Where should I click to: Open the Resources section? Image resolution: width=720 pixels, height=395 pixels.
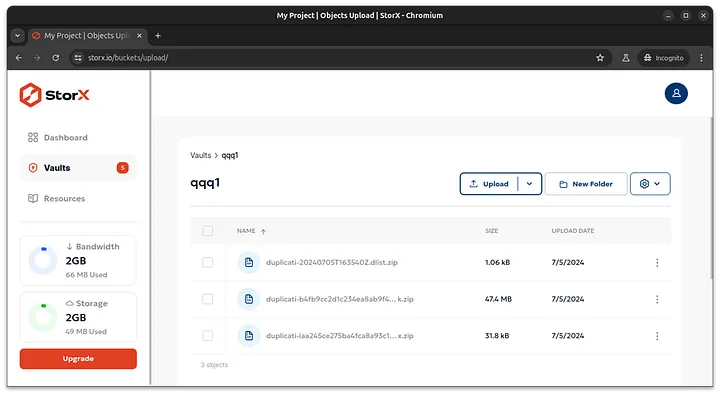[x=64, y=198]
